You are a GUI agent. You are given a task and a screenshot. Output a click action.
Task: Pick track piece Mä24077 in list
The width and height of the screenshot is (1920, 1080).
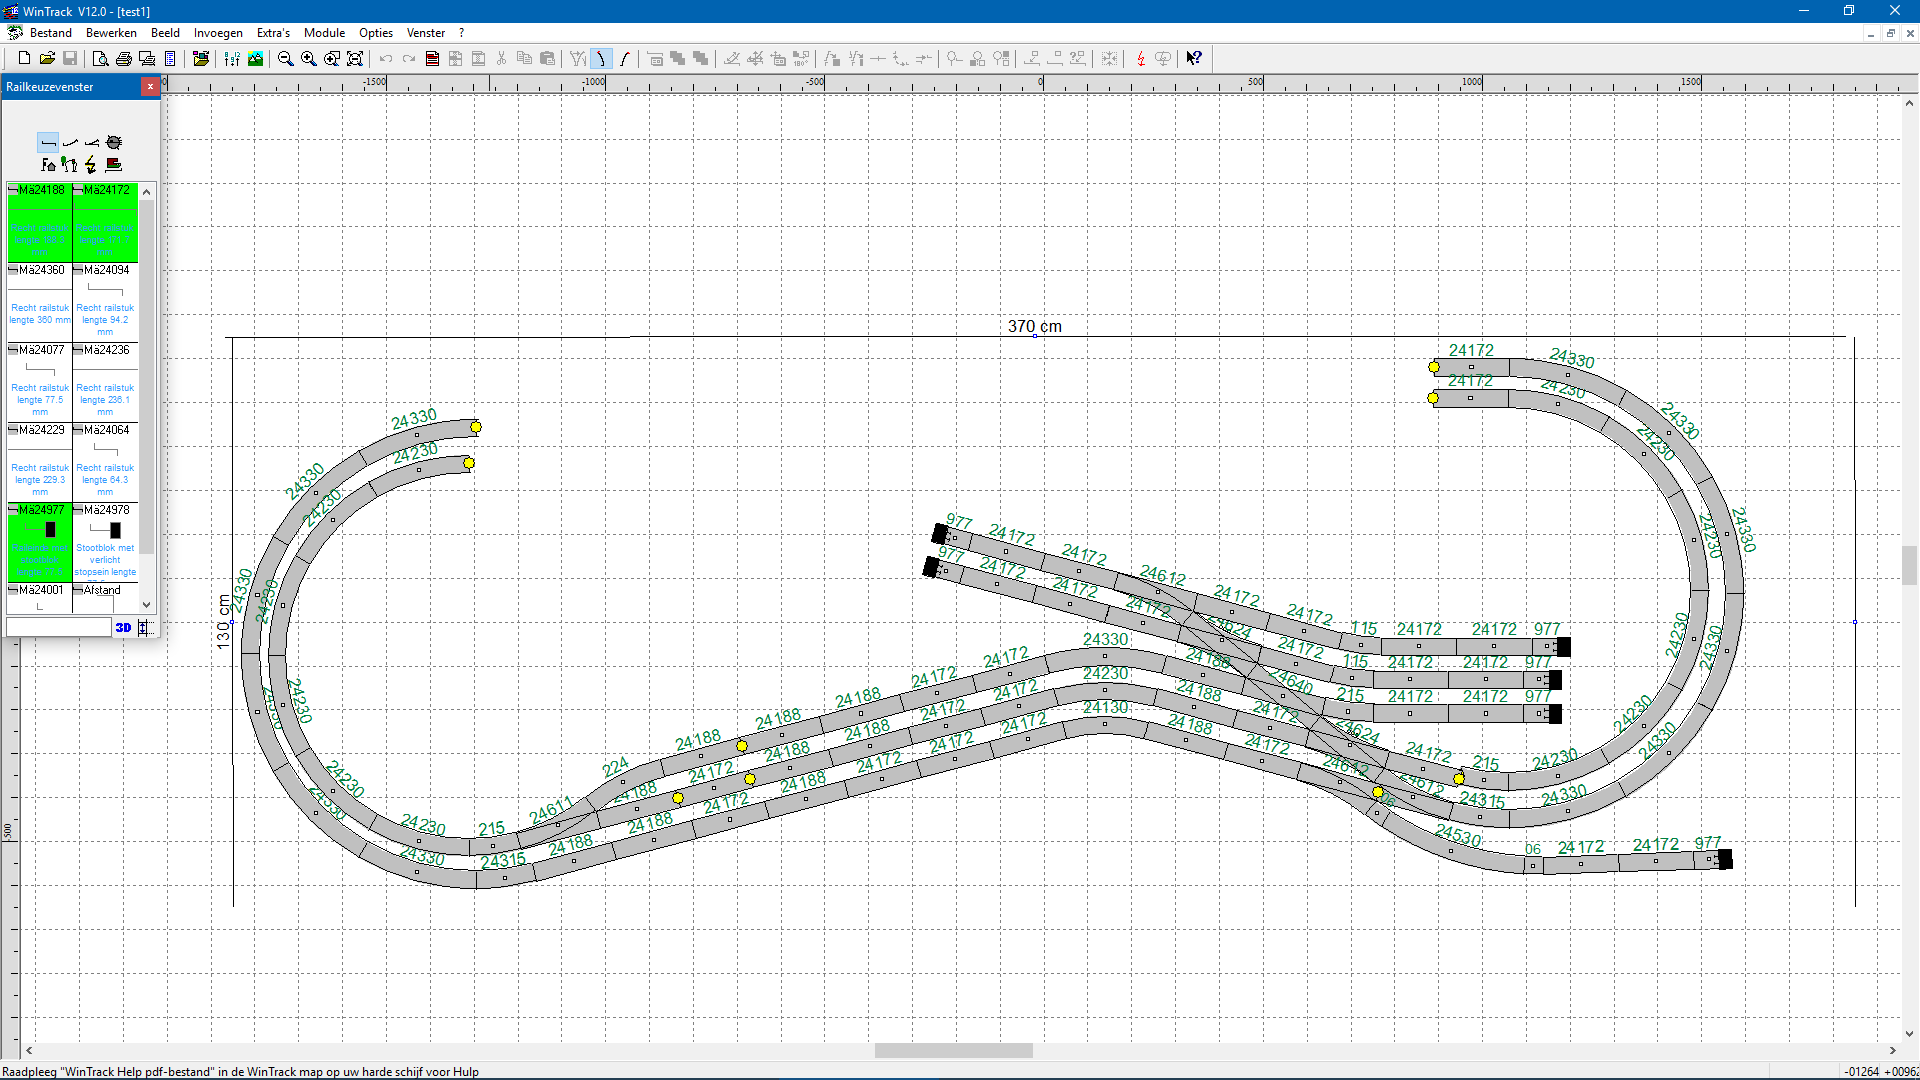[40, 382]
